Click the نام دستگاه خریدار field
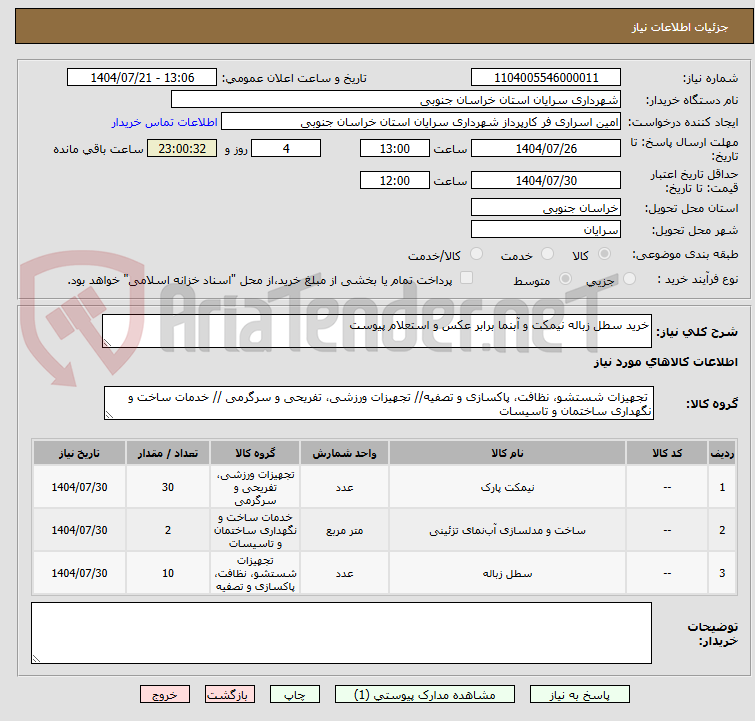755x721 pixels. point(396,99)
